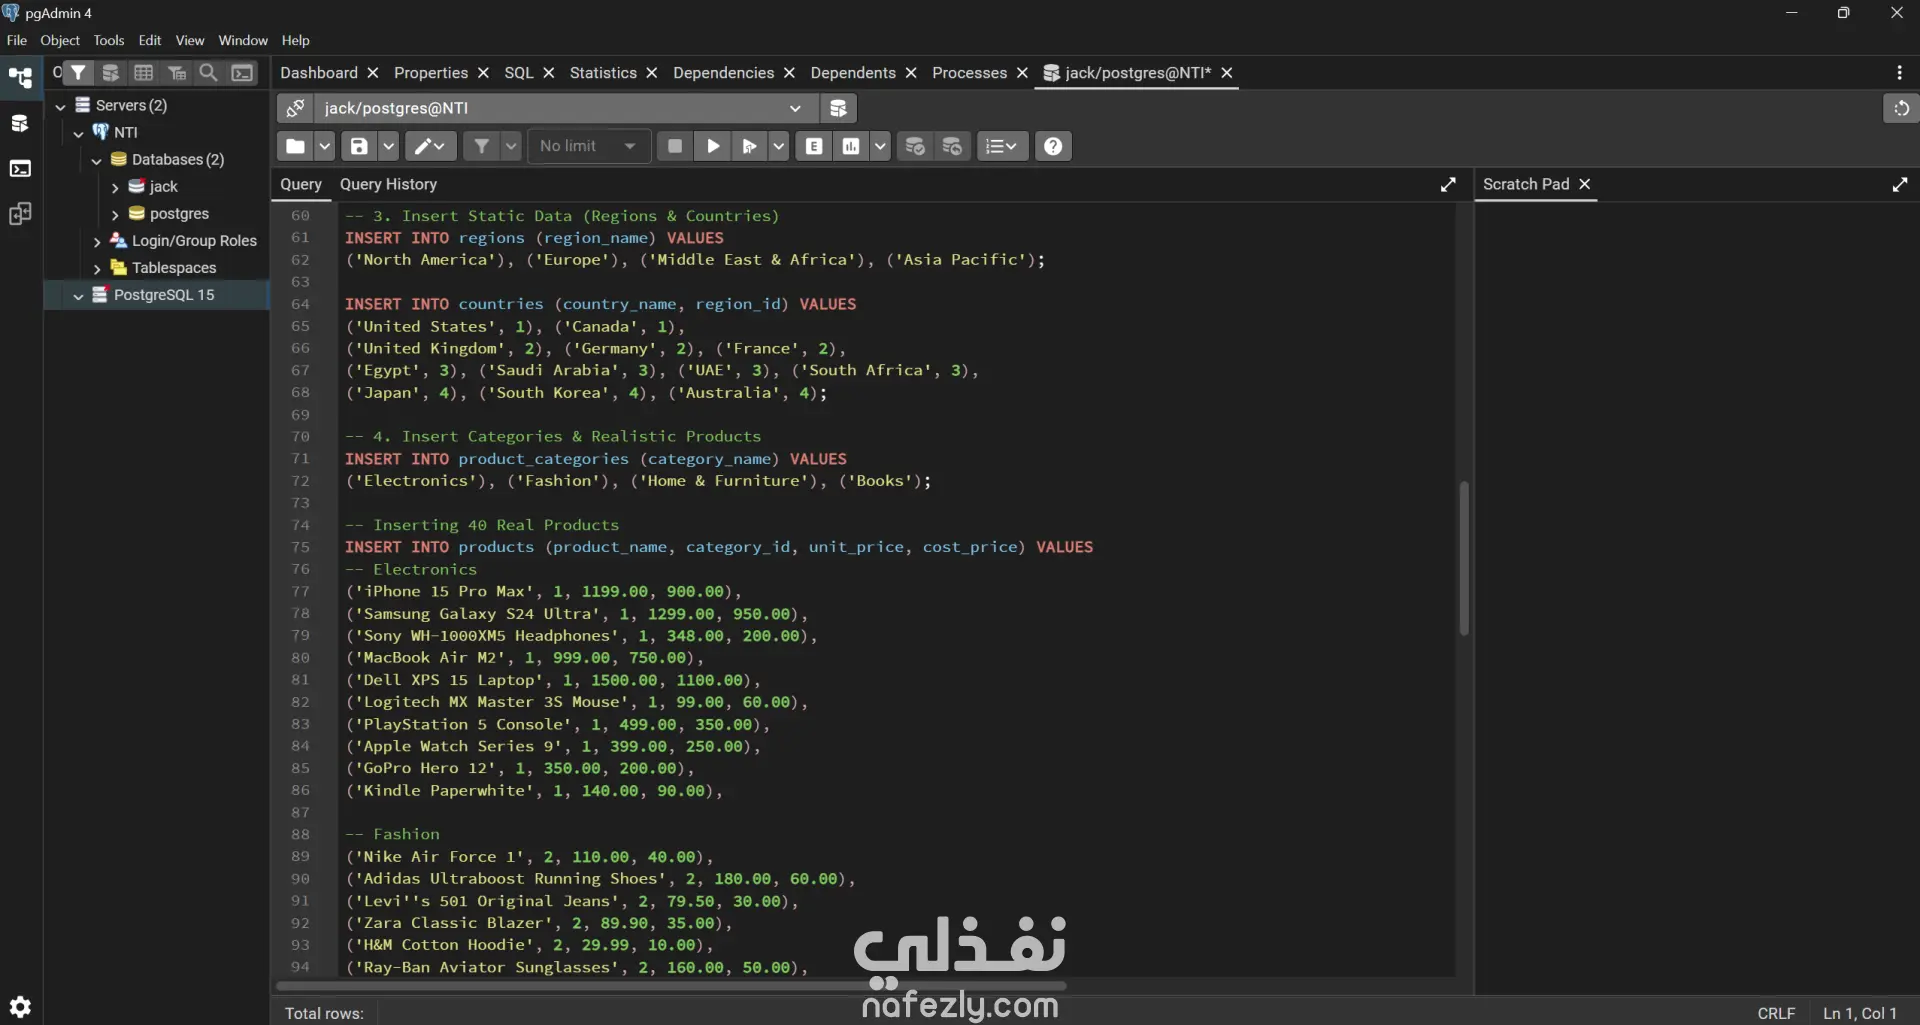
Task: Expand the jack database node
Action: tap(115, 187)
